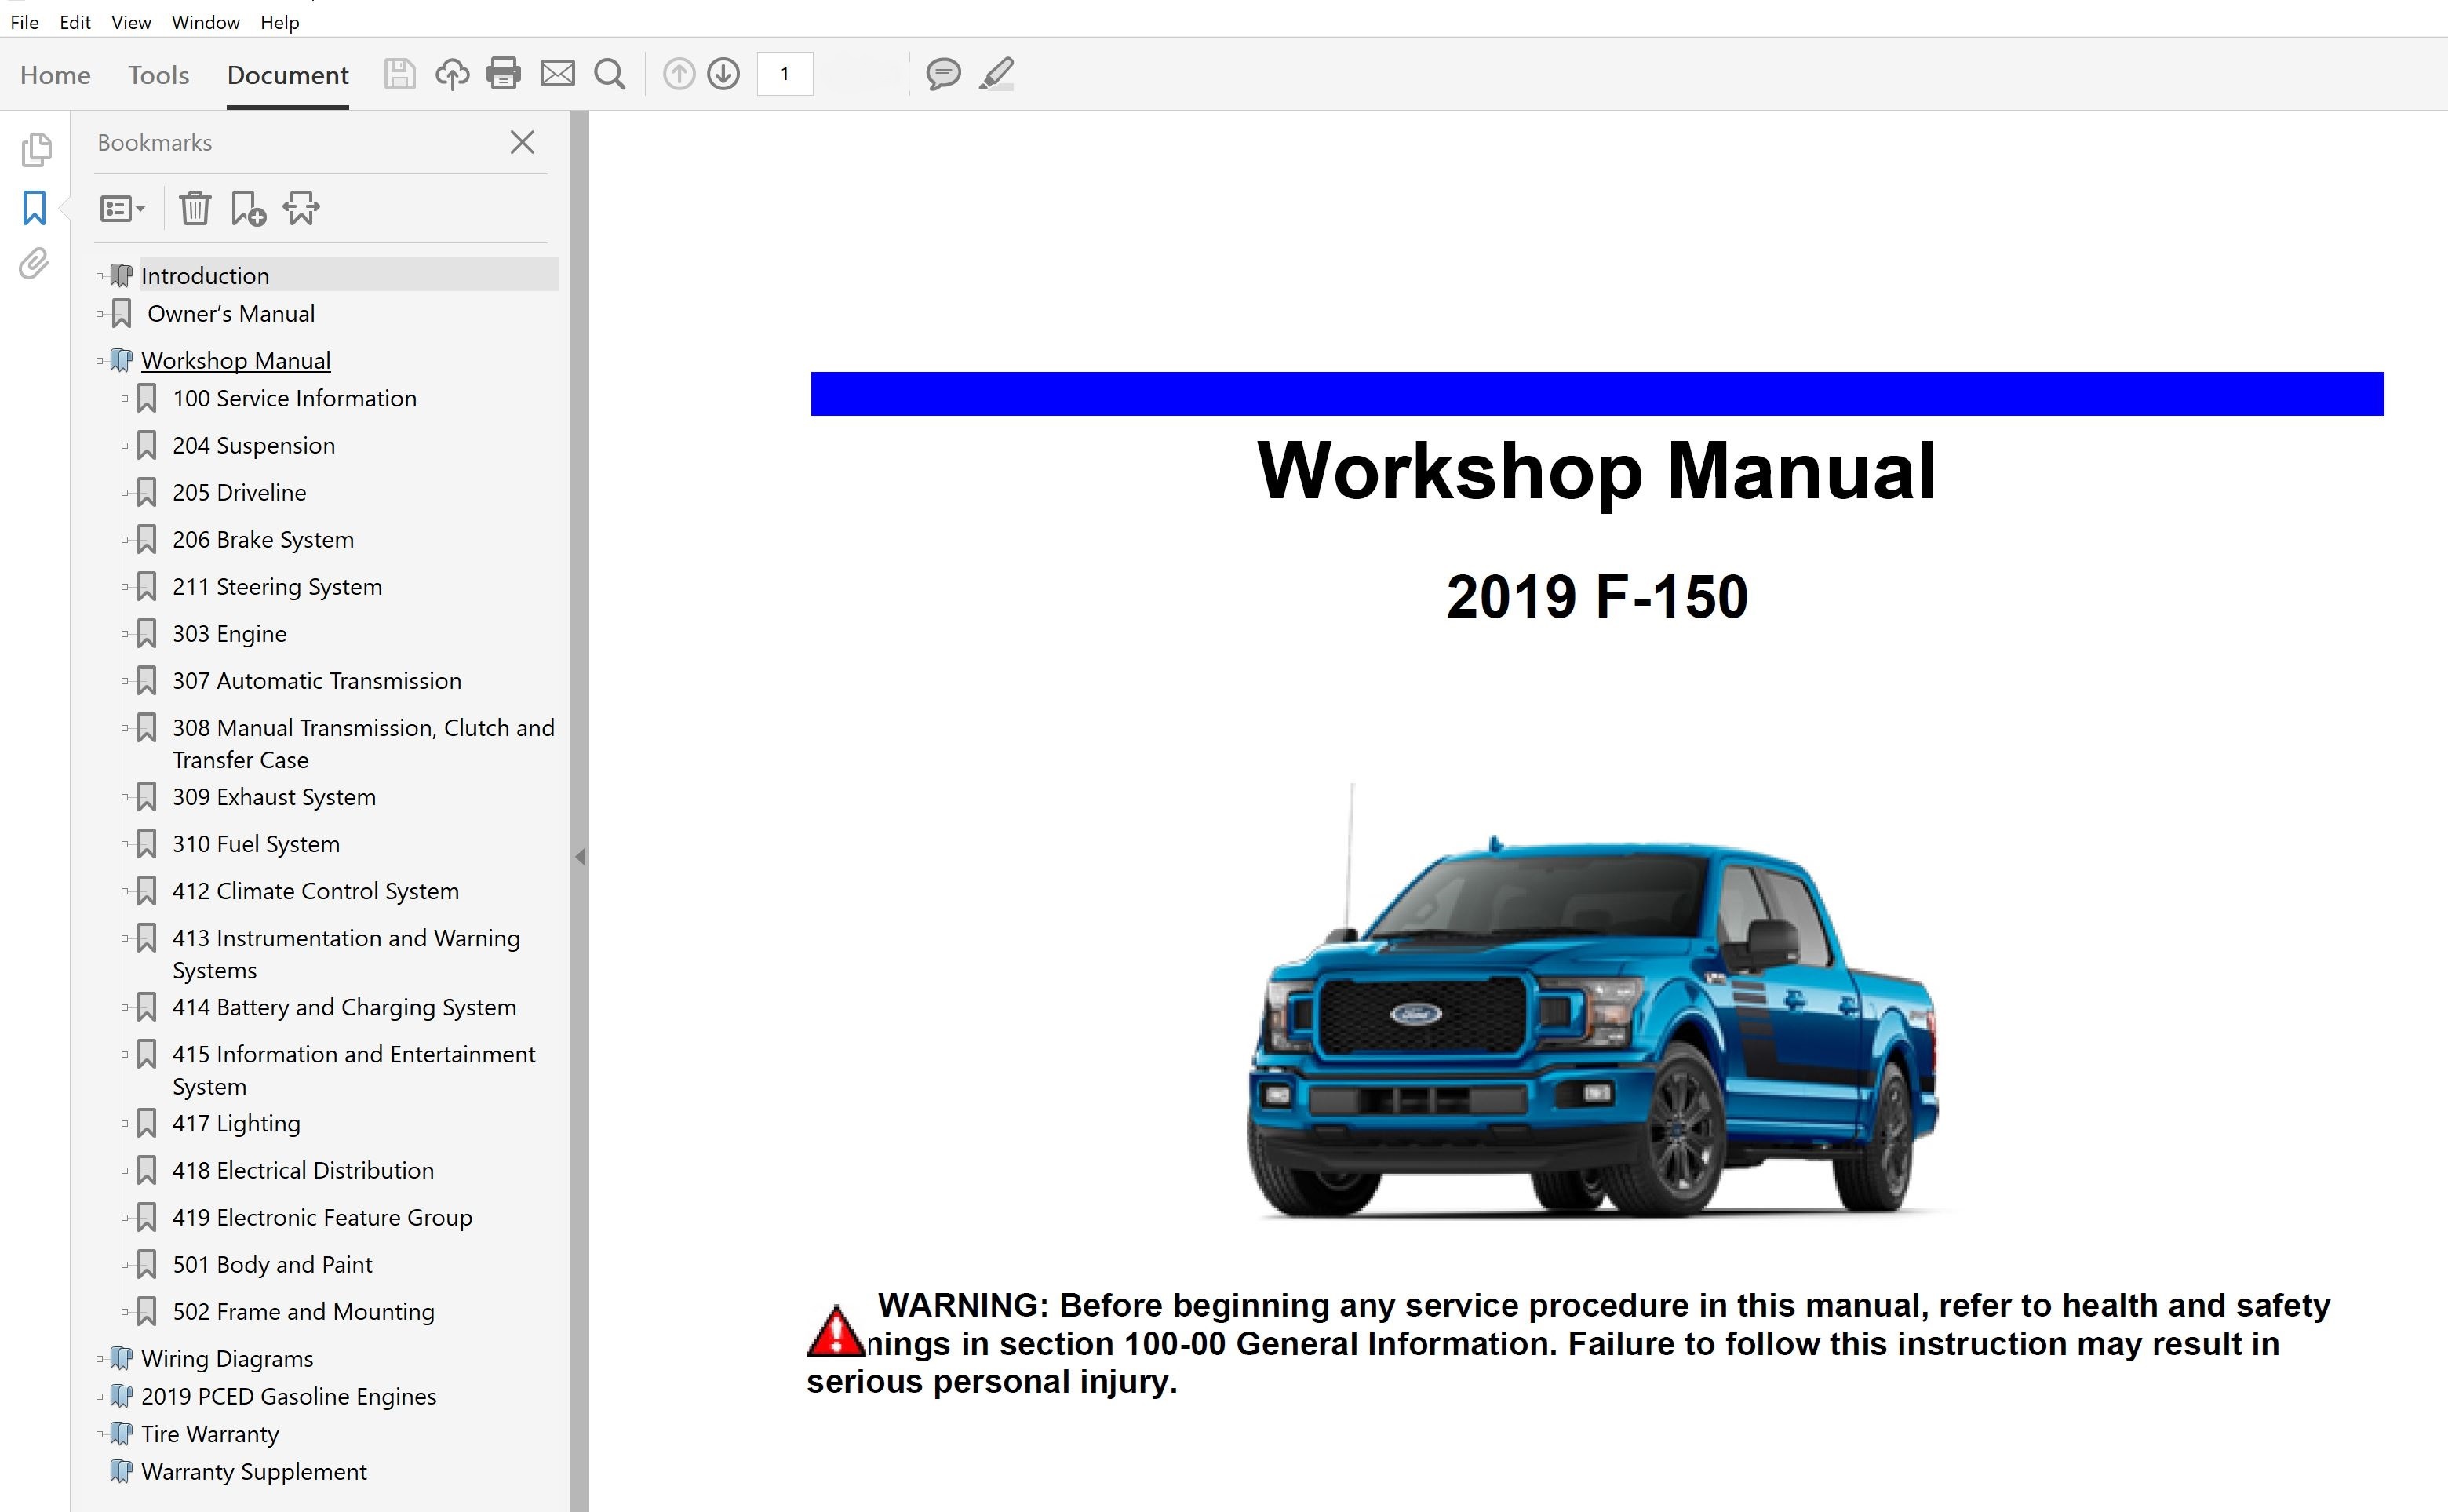Expand the Wiring Diagrams bookmark
2448x1512 pixels.
(100, 1359)
